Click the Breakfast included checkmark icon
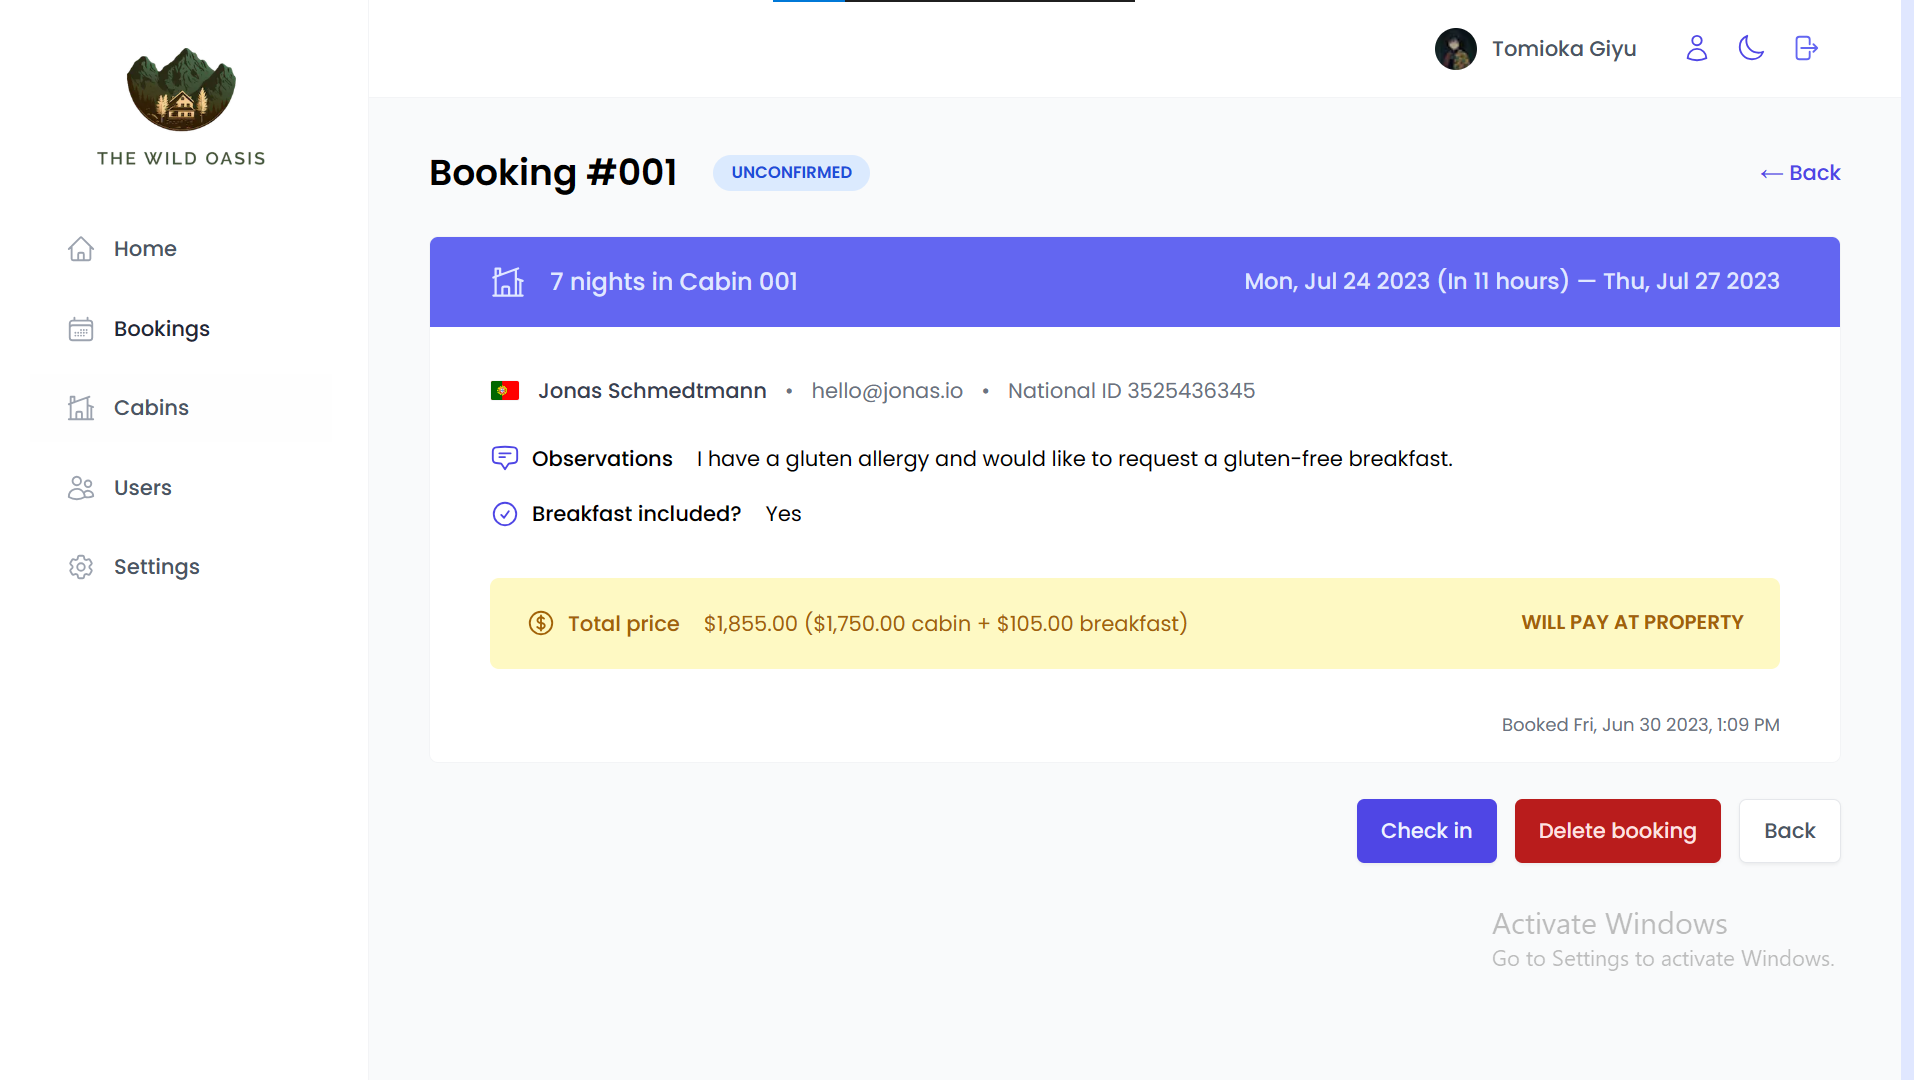Screen dimensions: 1914x1080 pyautogui.click(x=505, y=513)
